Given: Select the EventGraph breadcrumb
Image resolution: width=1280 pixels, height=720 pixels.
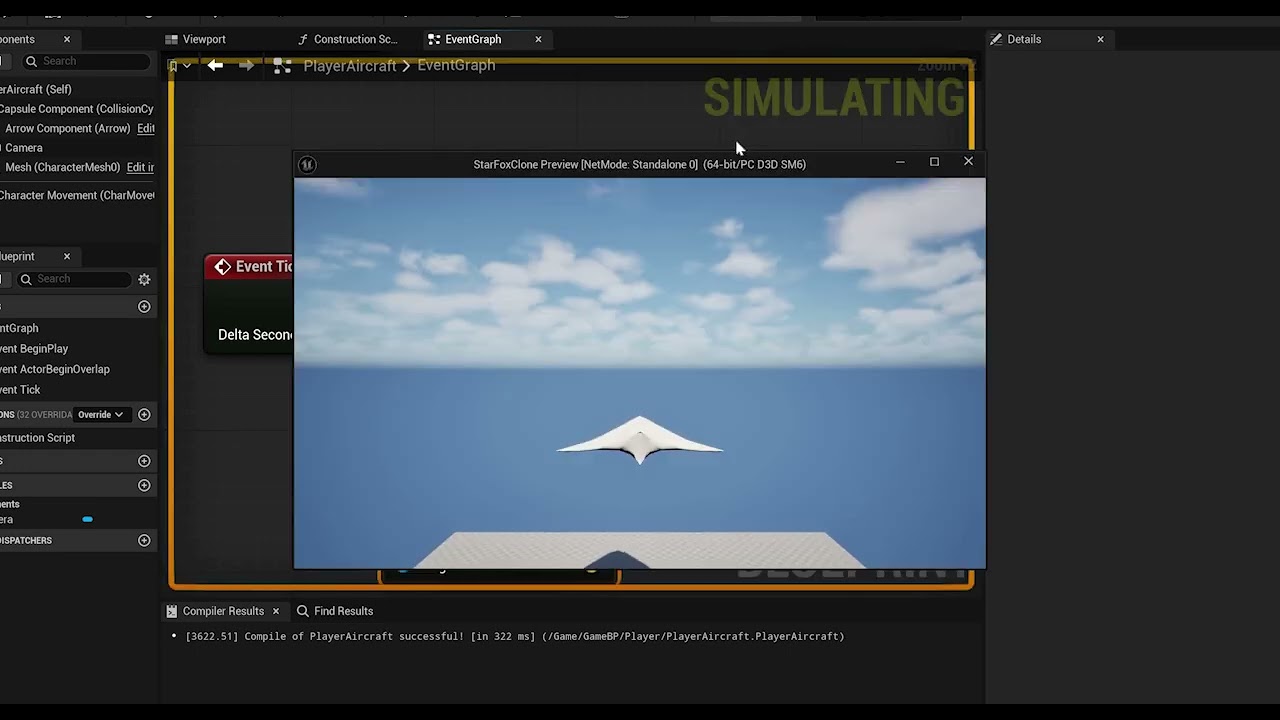Looking at the screenshot, I should click(456, 65).
